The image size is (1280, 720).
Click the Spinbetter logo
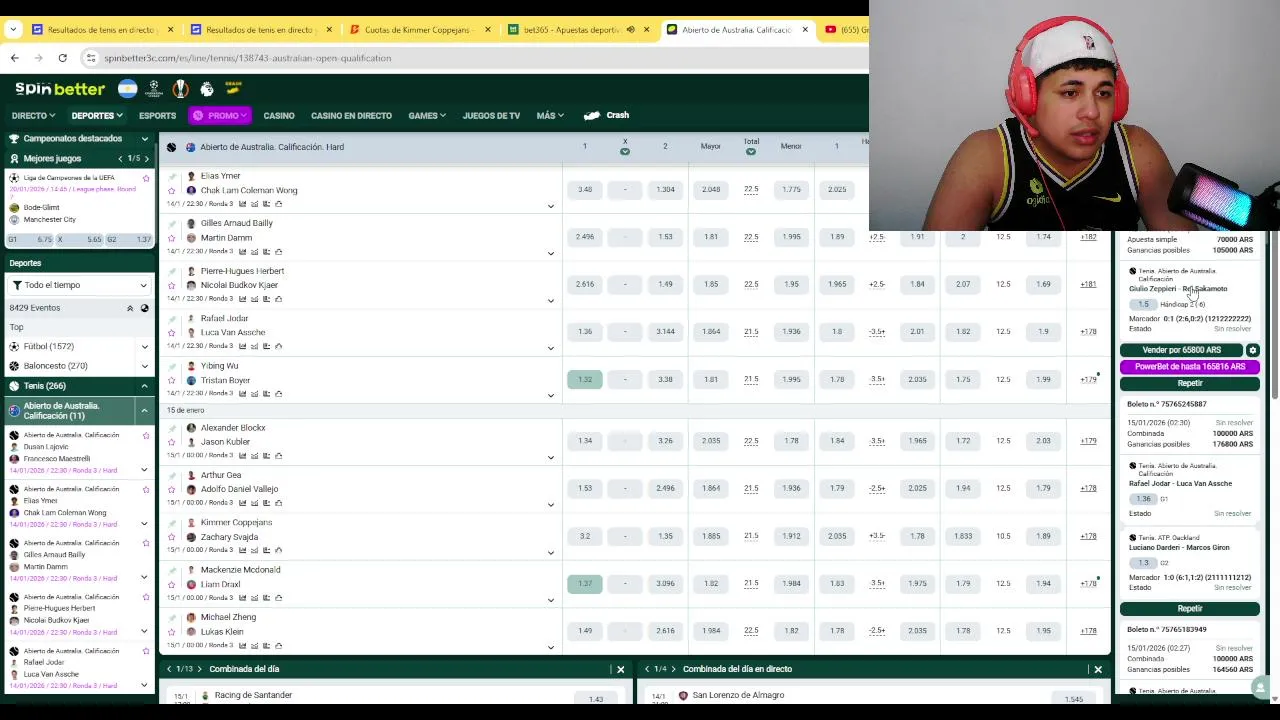point(60,89)
